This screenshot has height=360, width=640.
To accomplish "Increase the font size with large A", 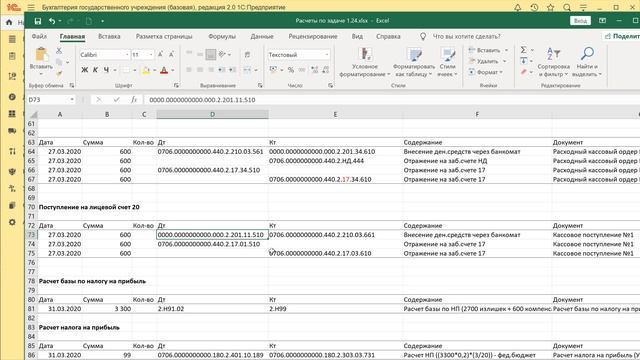I will pos(160,55).
